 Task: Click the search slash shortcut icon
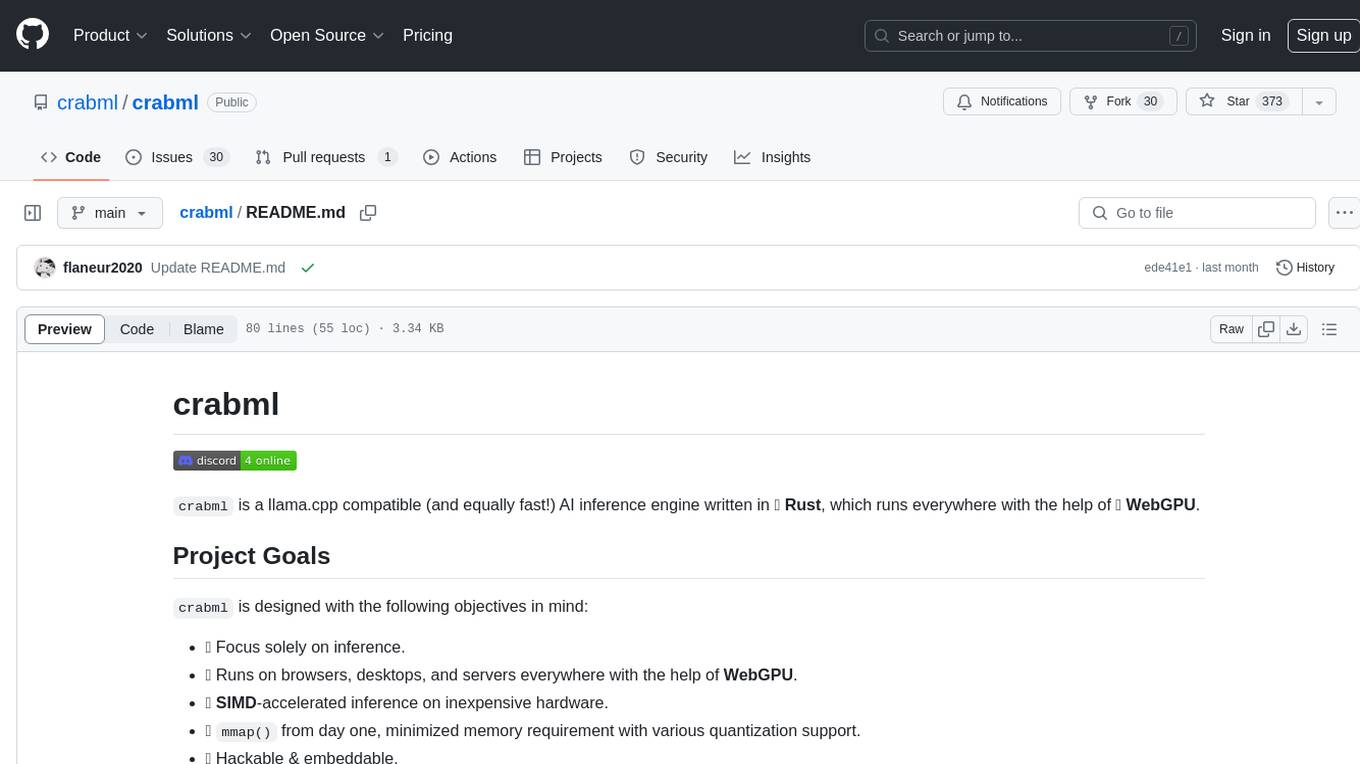pos(1180,36)
